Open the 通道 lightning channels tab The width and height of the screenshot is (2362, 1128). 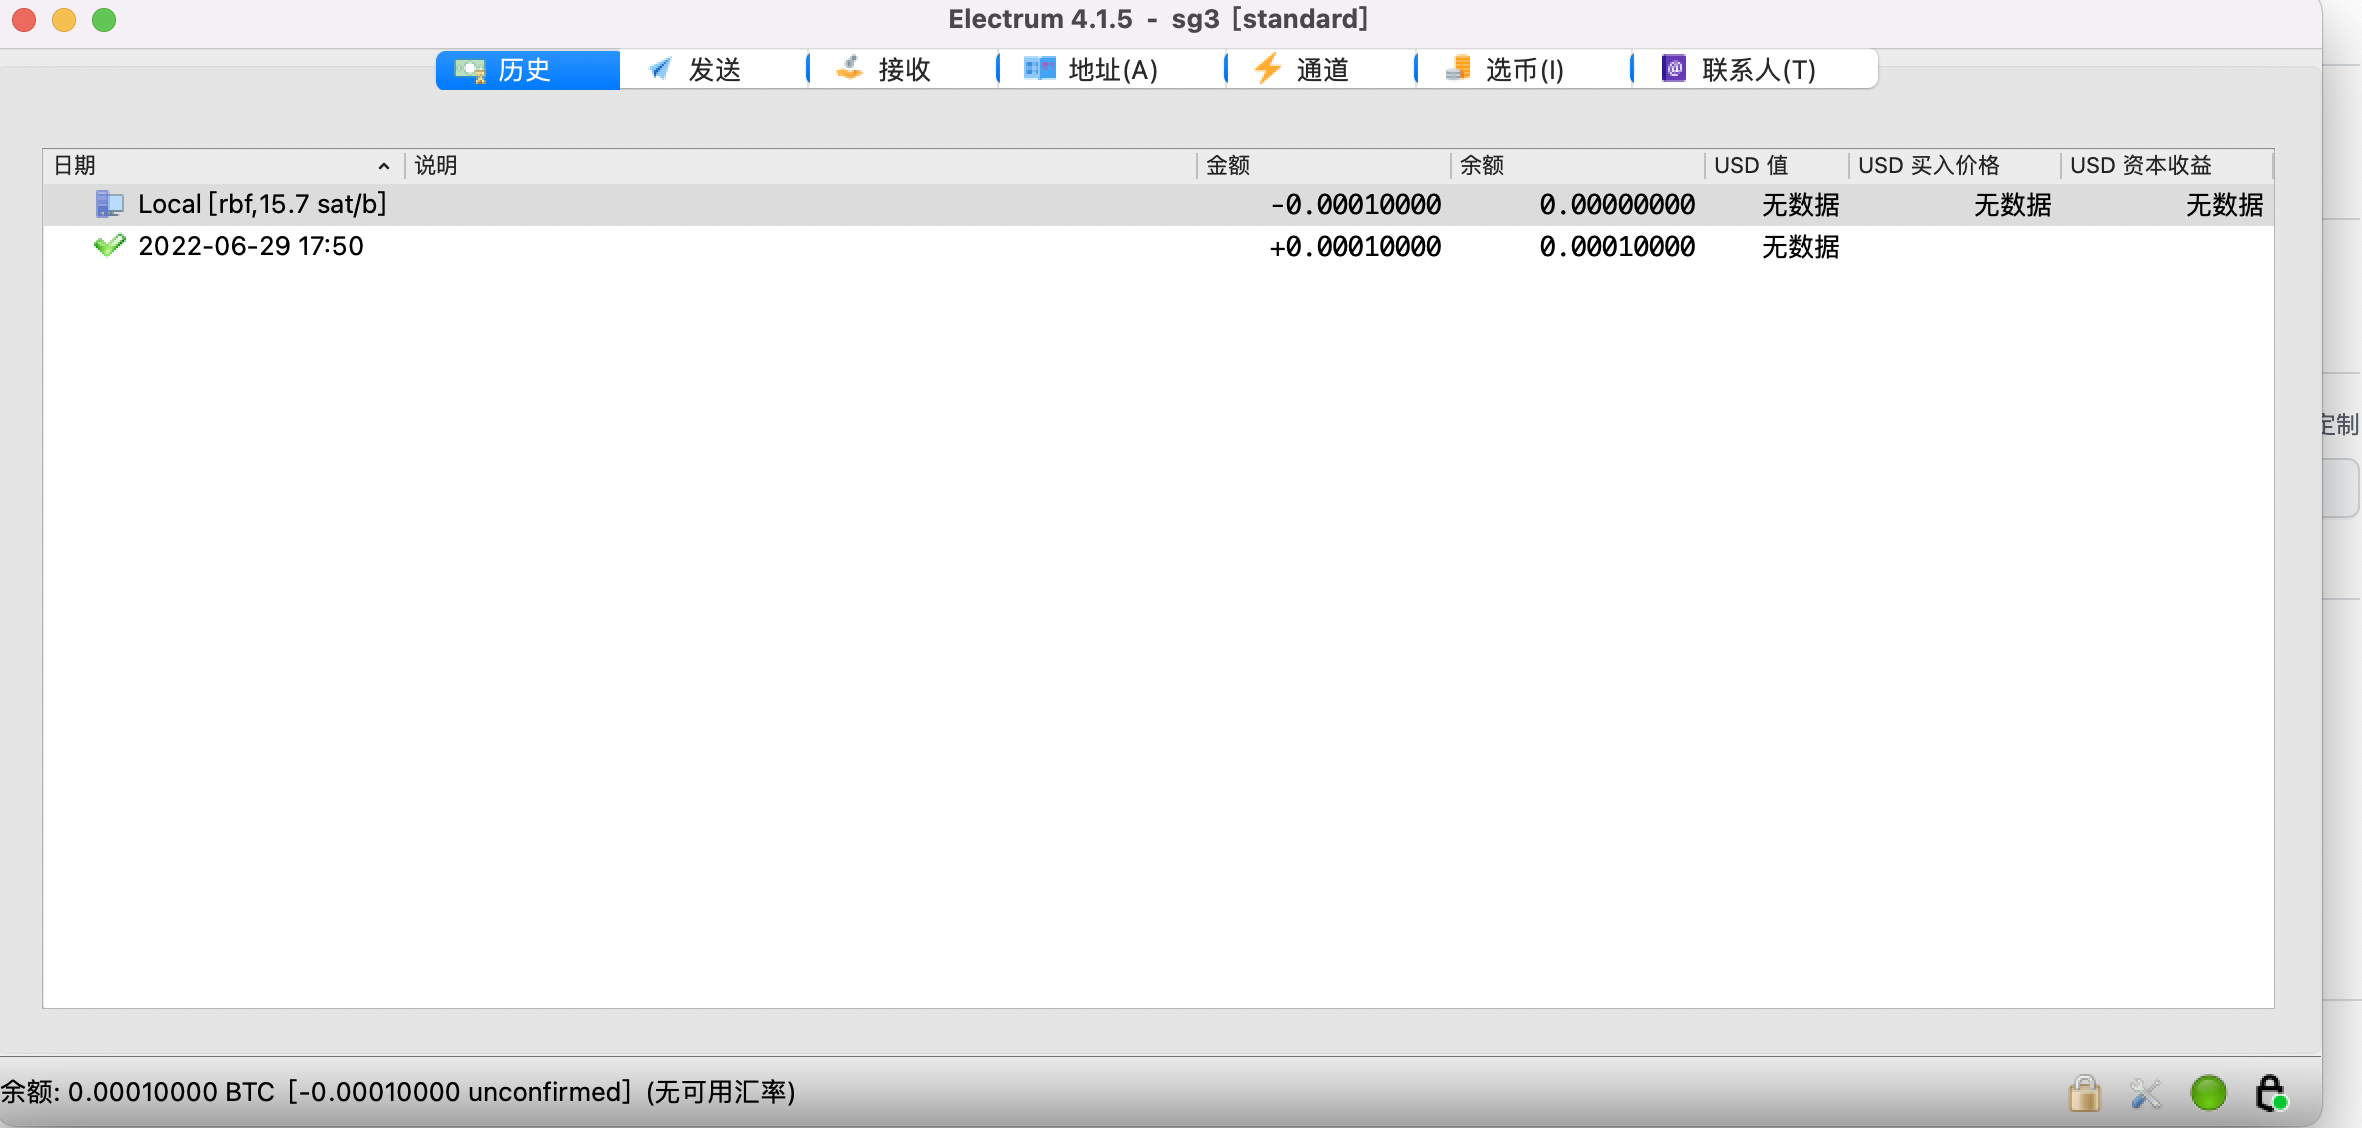(1321, 70)
